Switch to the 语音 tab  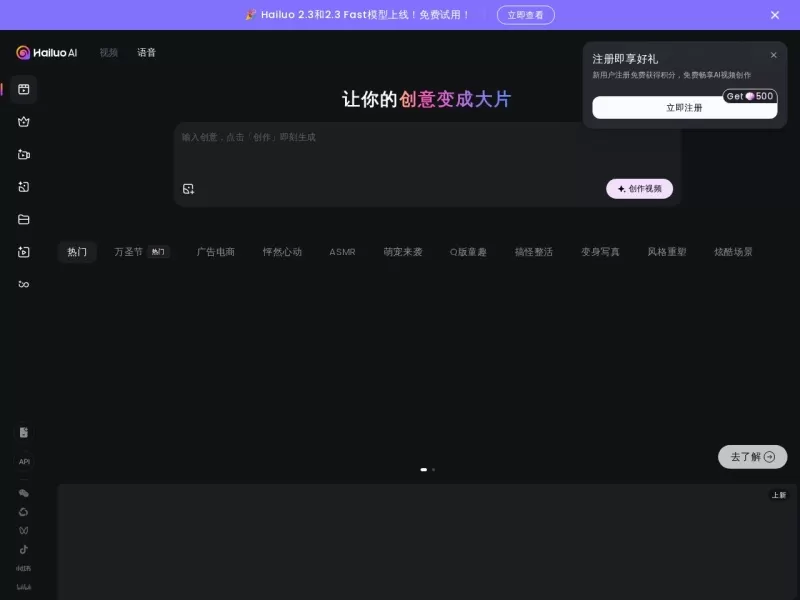coord(147,52)
